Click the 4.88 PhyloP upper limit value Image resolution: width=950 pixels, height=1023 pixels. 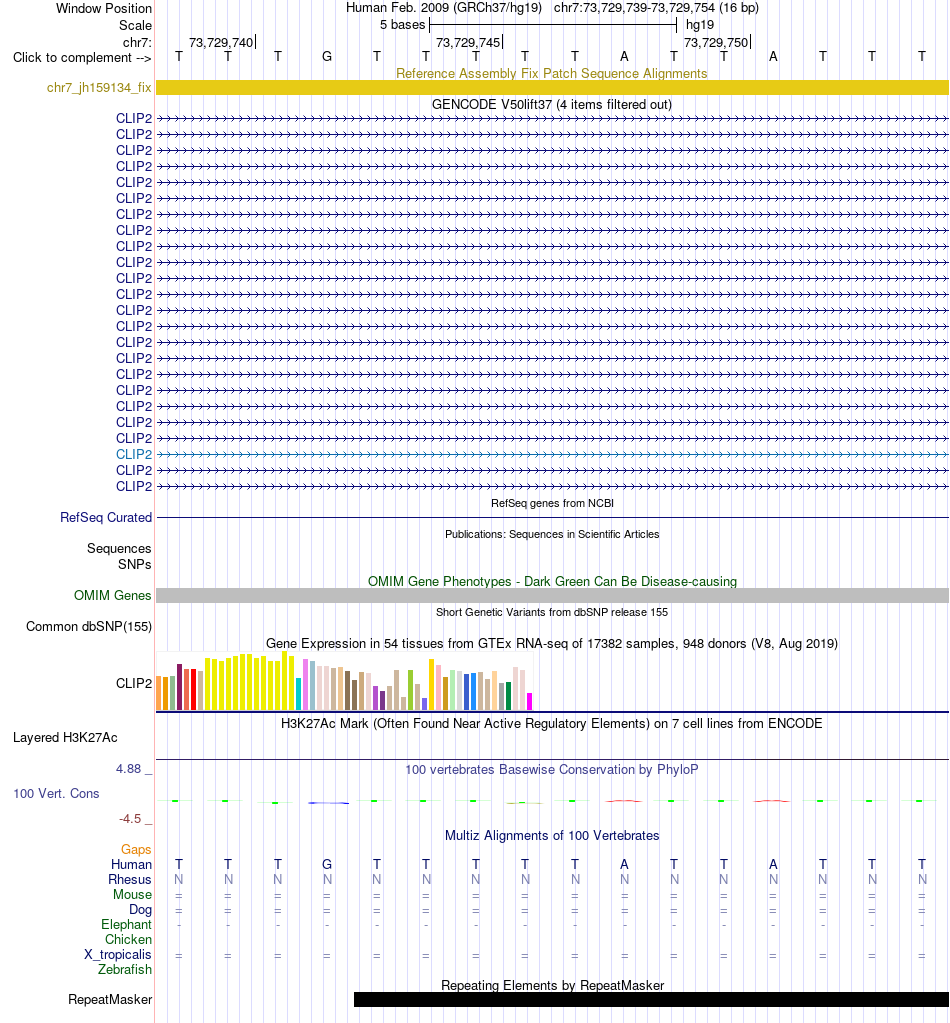[129, 769]
